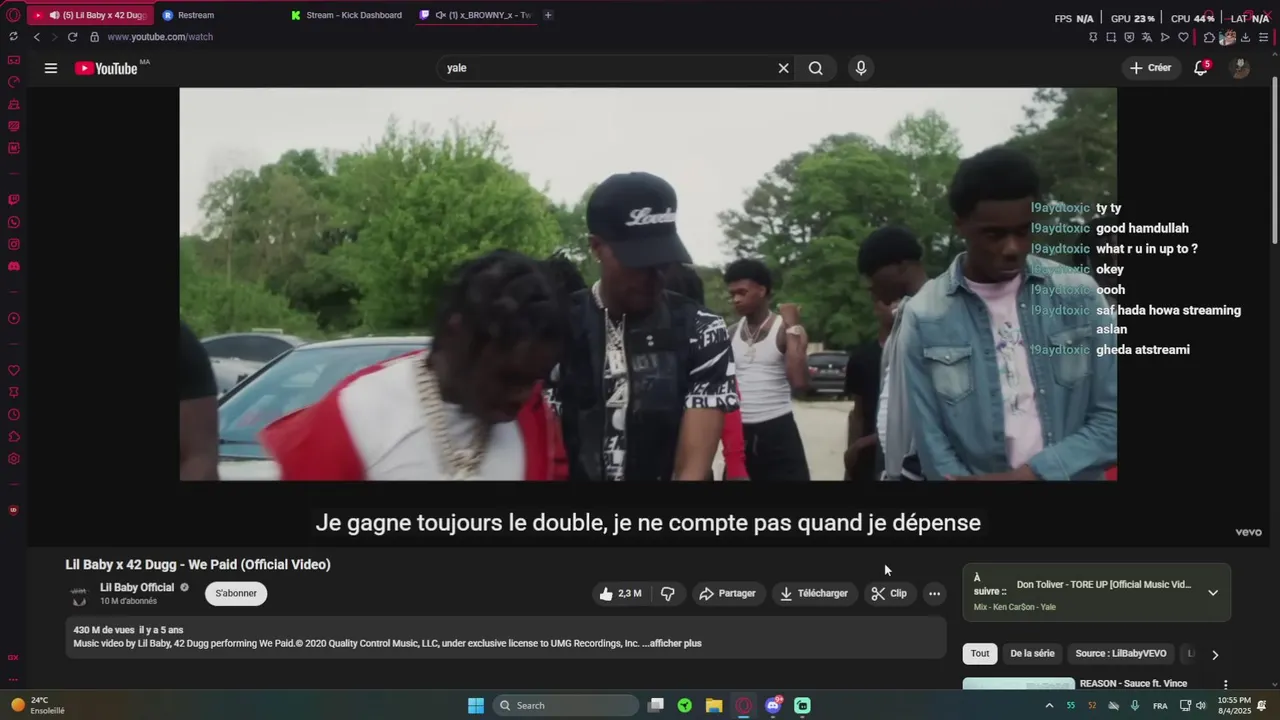Open the YouTube account avatar menu
The width and height of the screenshot is (1280, 720).
1240,68
